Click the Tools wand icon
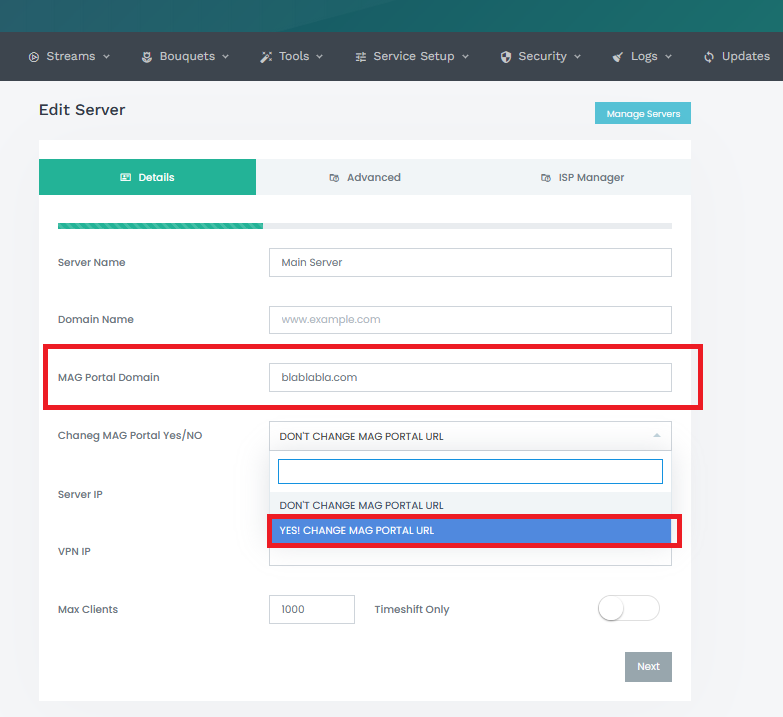The height and width of the screenshot is (717, 783). pos(266,57)
